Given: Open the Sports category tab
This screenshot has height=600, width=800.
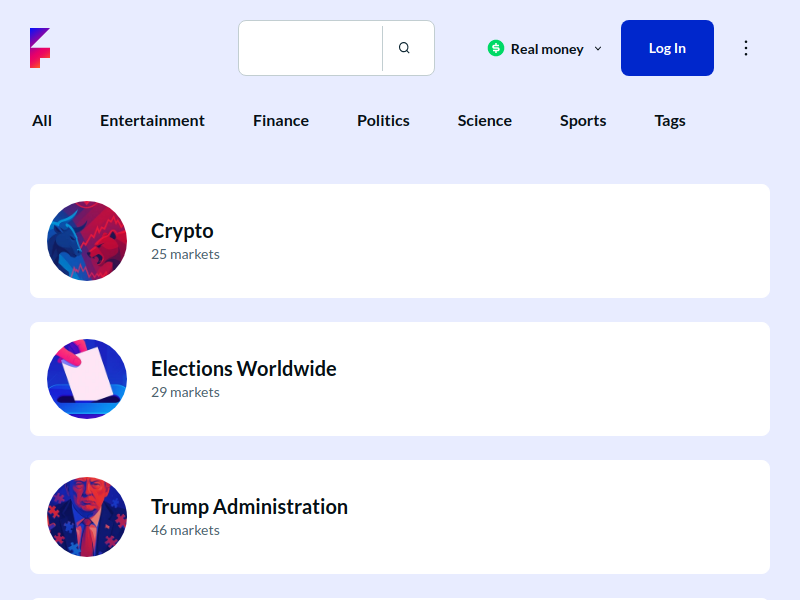Looking at the screenshot, I should pyautogui.click(x=583, y=121).
